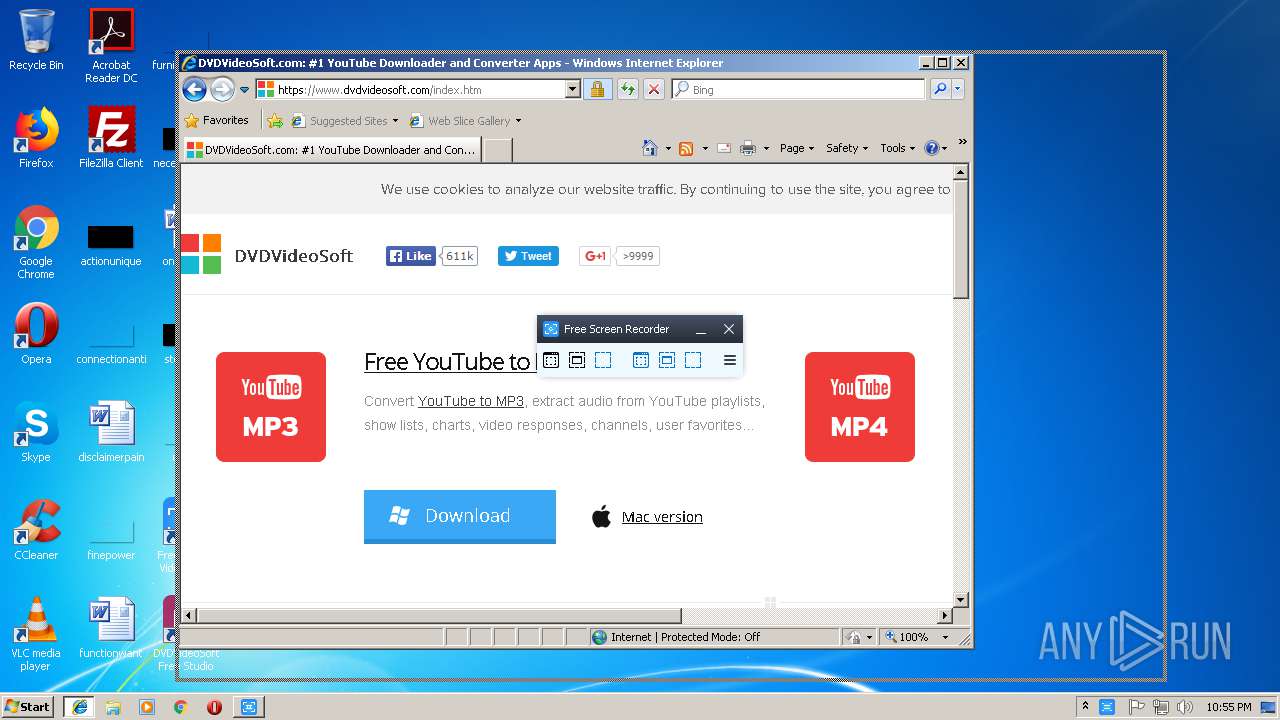Open Web Slice Gallery dropdown
Image resolution: width=1280 pixels, height=720 pixels.
click(465, 121)
